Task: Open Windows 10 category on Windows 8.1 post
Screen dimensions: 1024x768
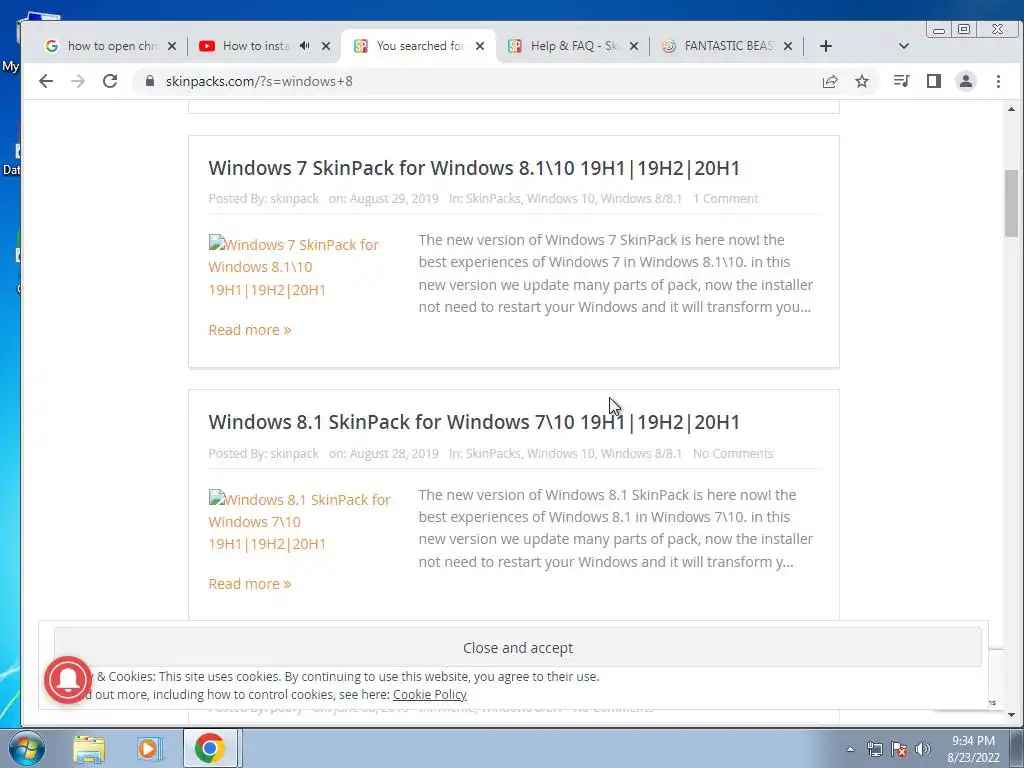Action: [561, 453]
